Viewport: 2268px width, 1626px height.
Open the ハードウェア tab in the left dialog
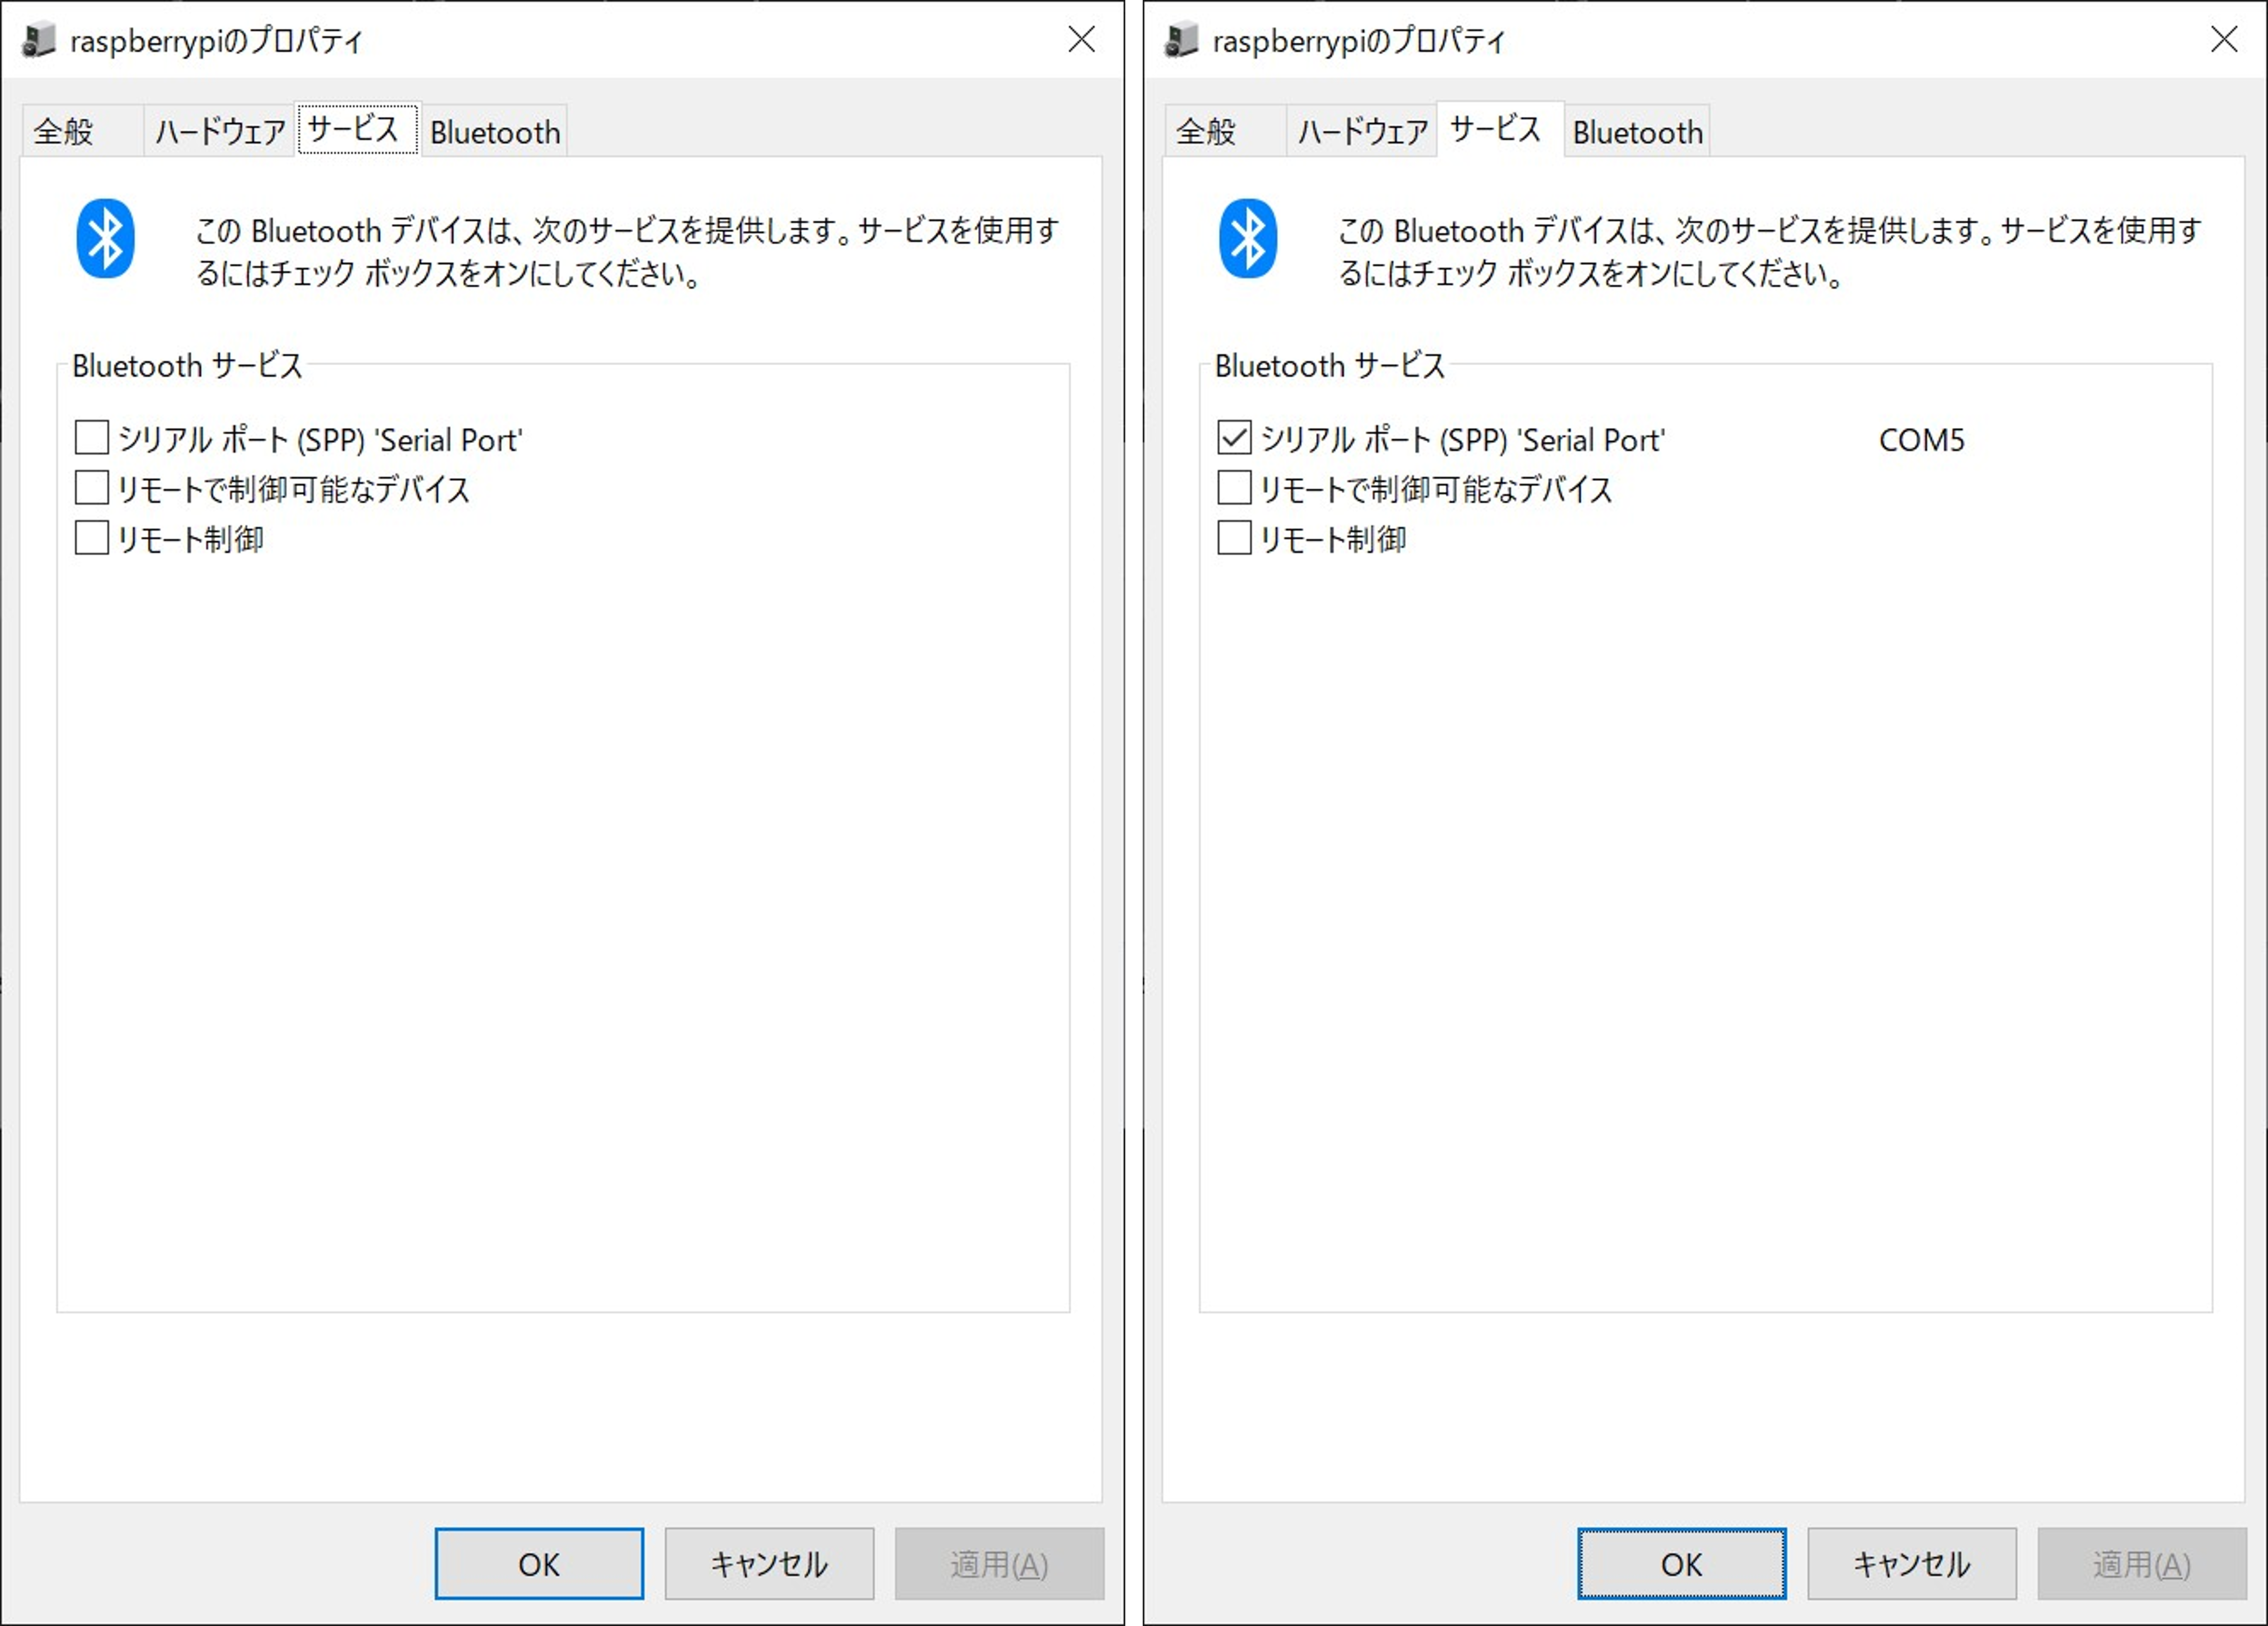tap(220, 132)
